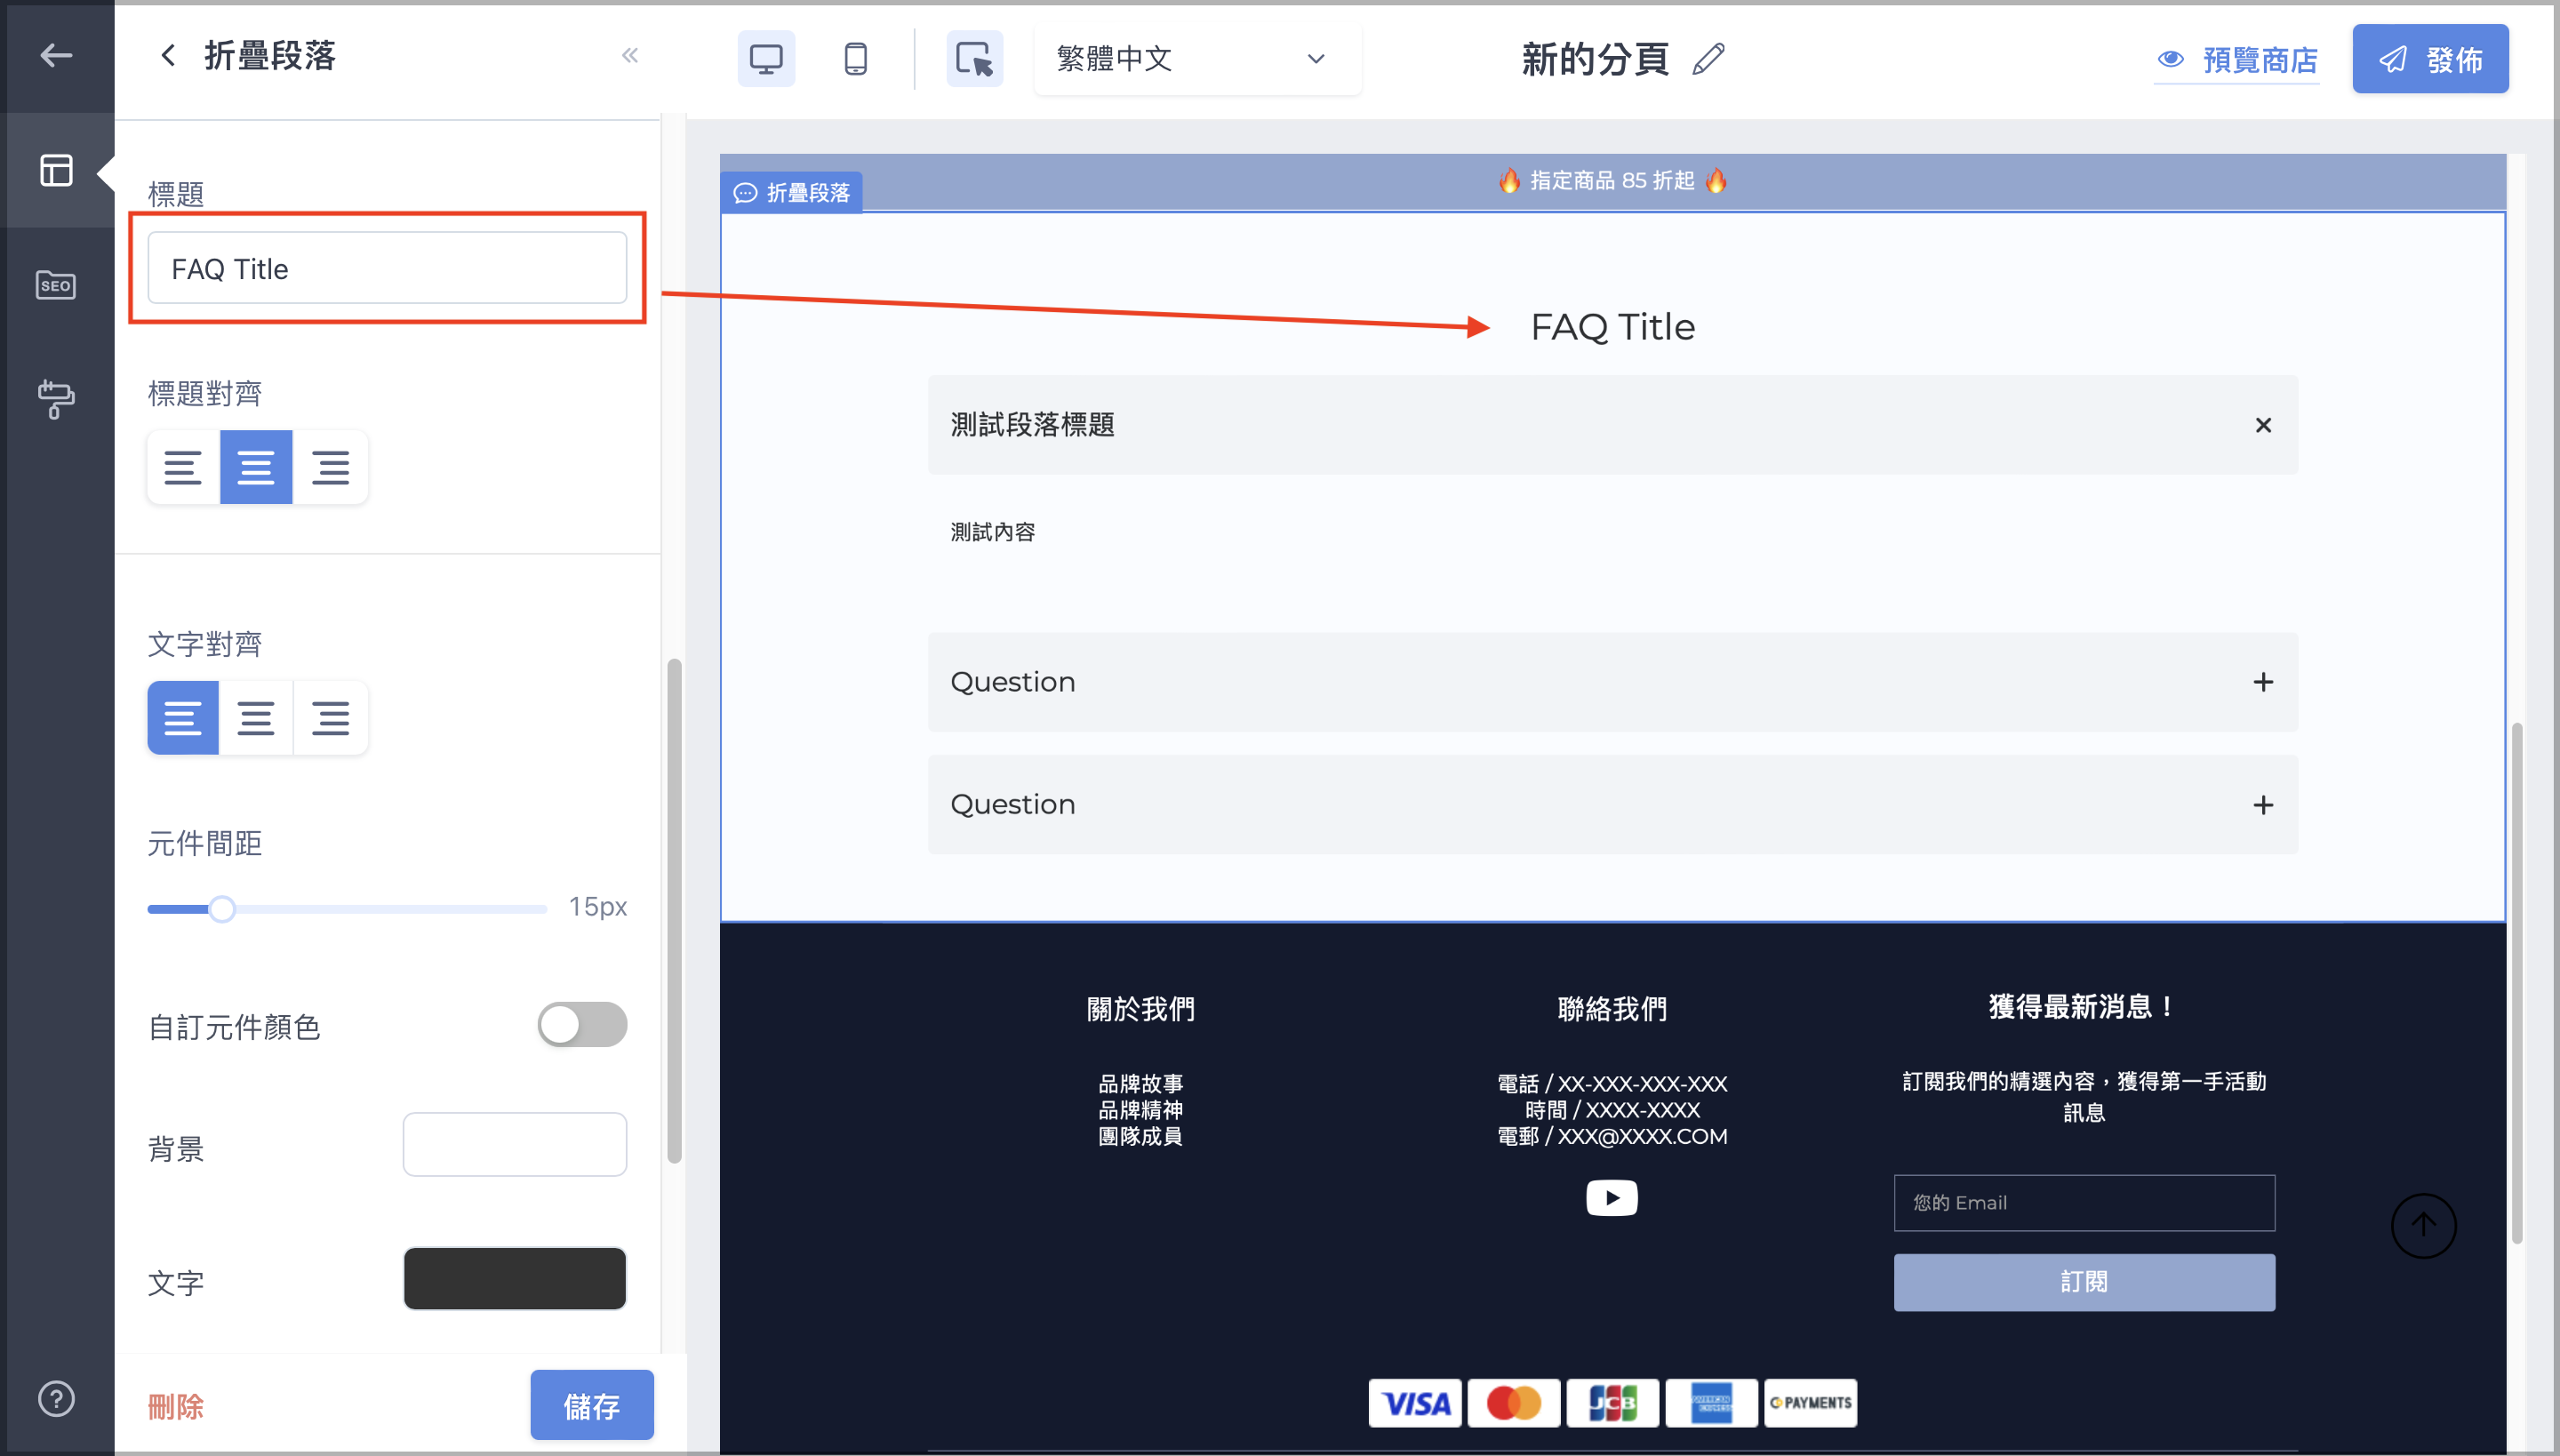The image size is (2560, 1456).
Task: Click the scroll-to-top arrow button
Action: click(2423, 1225)
